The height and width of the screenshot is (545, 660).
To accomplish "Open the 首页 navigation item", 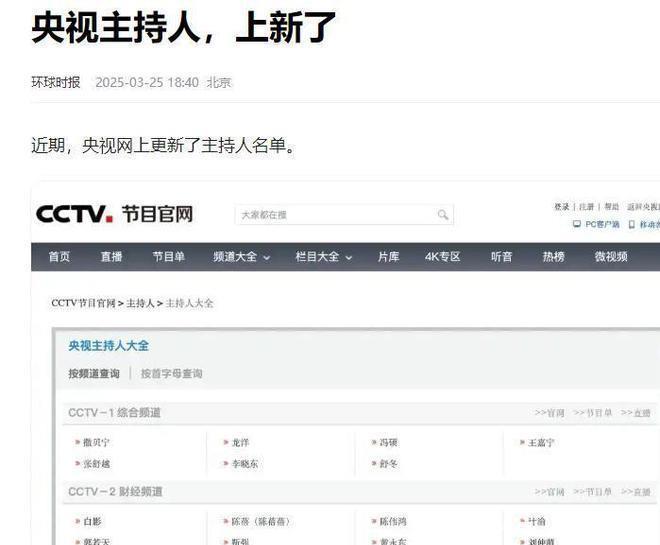I will tap(60, 257).
